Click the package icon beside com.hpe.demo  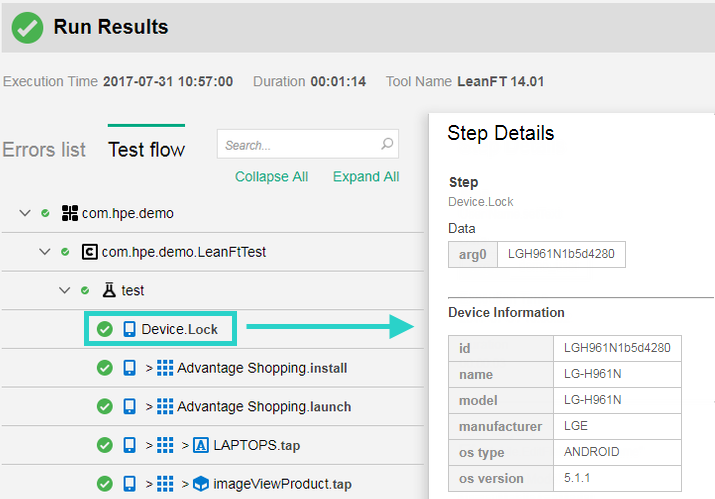point(69,213)
